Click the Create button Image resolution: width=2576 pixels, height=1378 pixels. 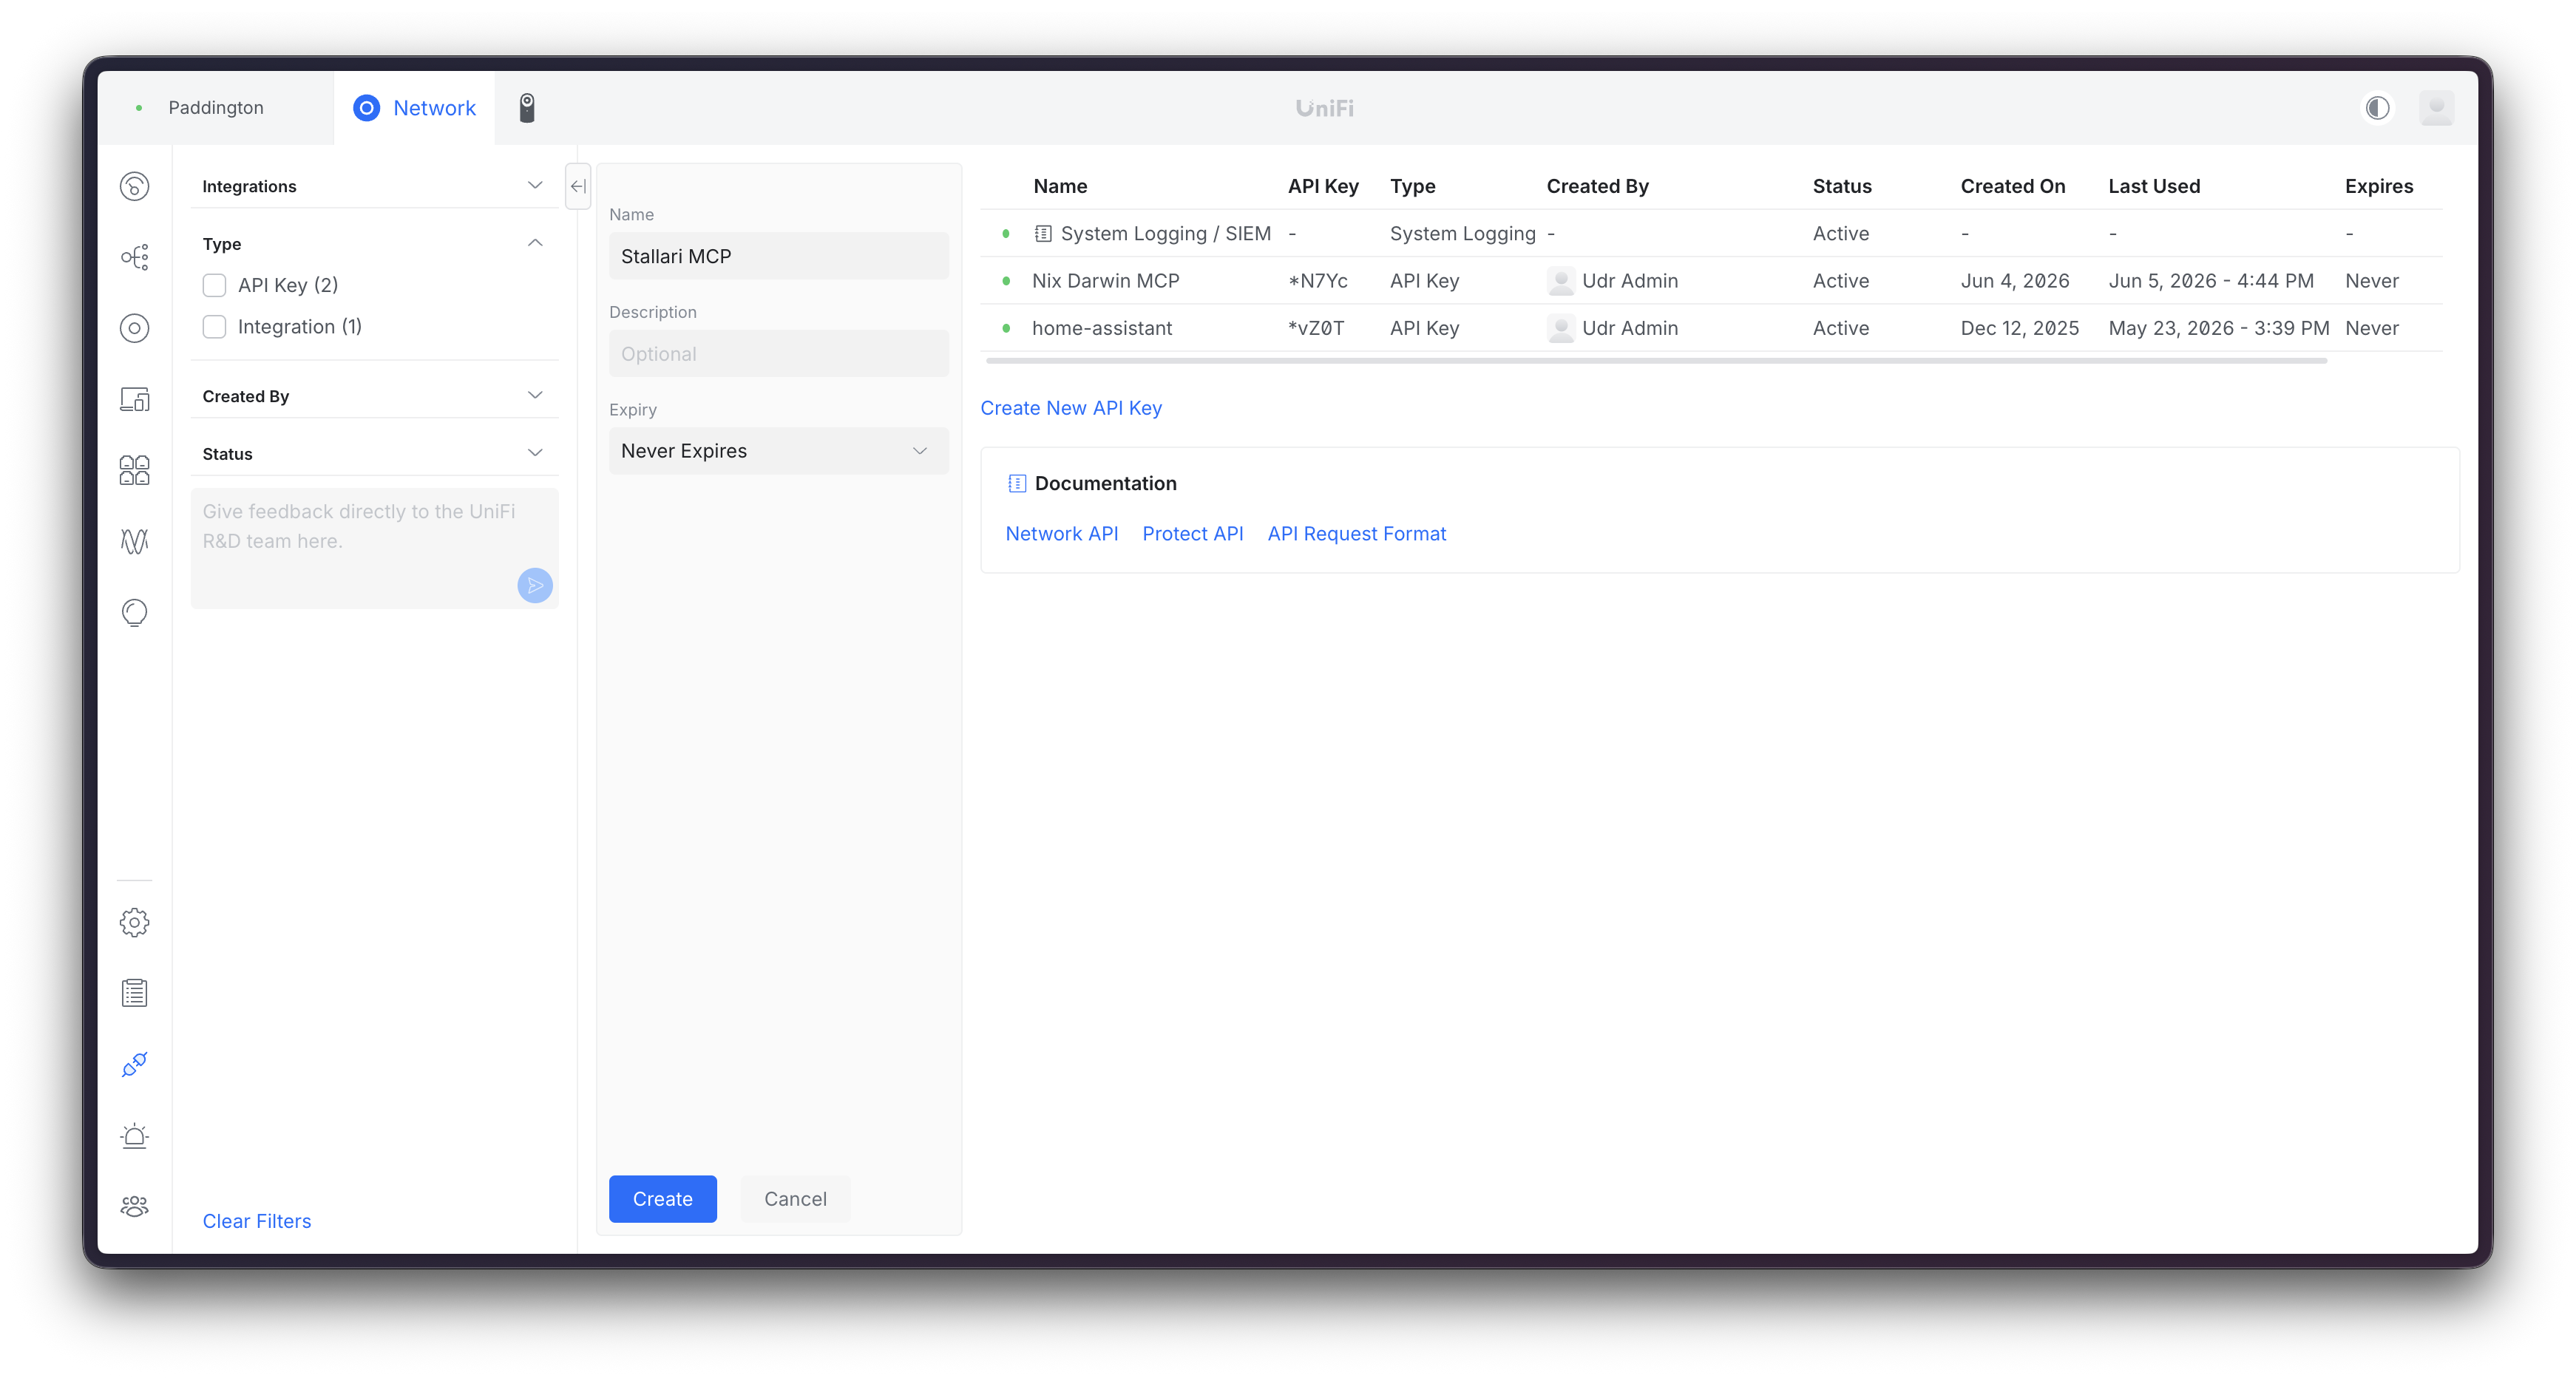coord(662,1199)
